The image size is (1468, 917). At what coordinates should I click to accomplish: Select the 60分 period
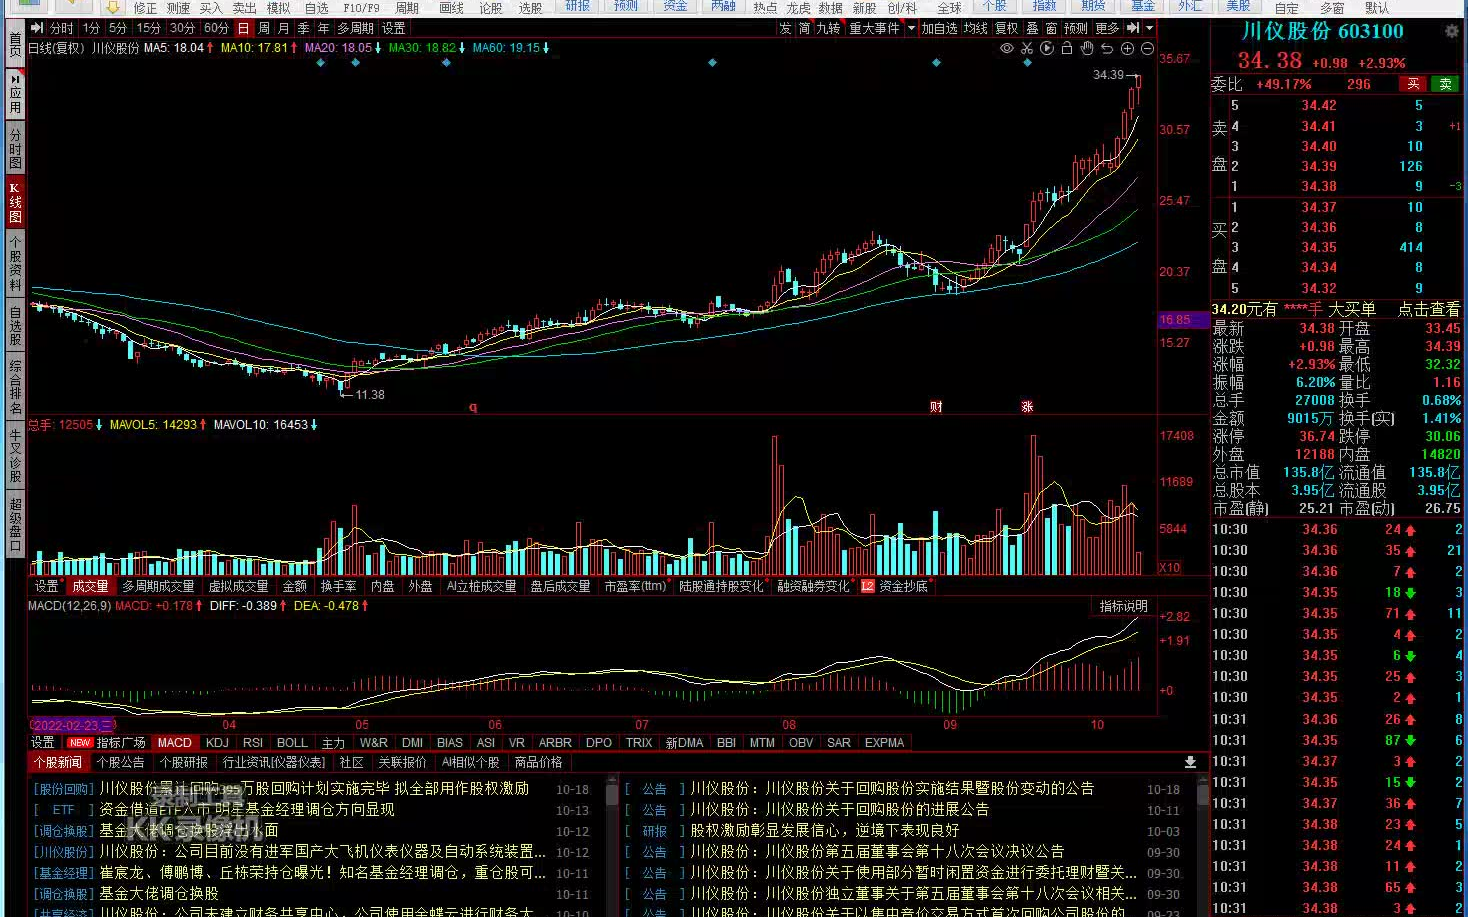(x=216, y=28)
